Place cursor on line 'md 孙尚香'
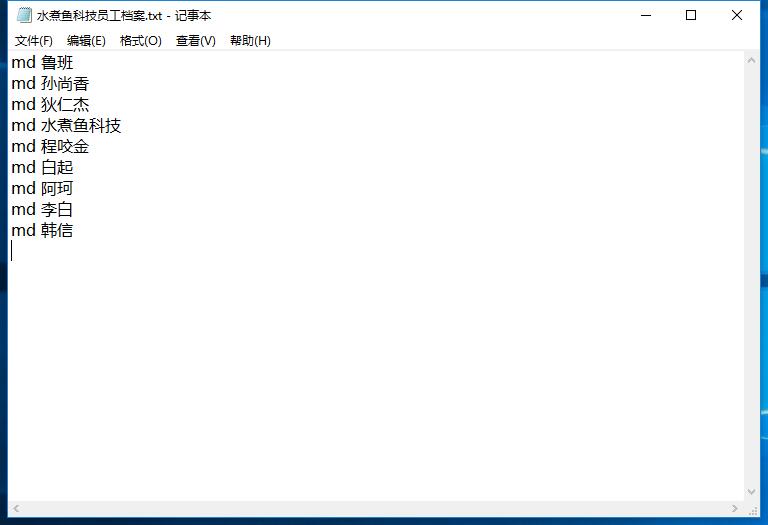Viewport: 768px width, 525px height. [50, 84]
